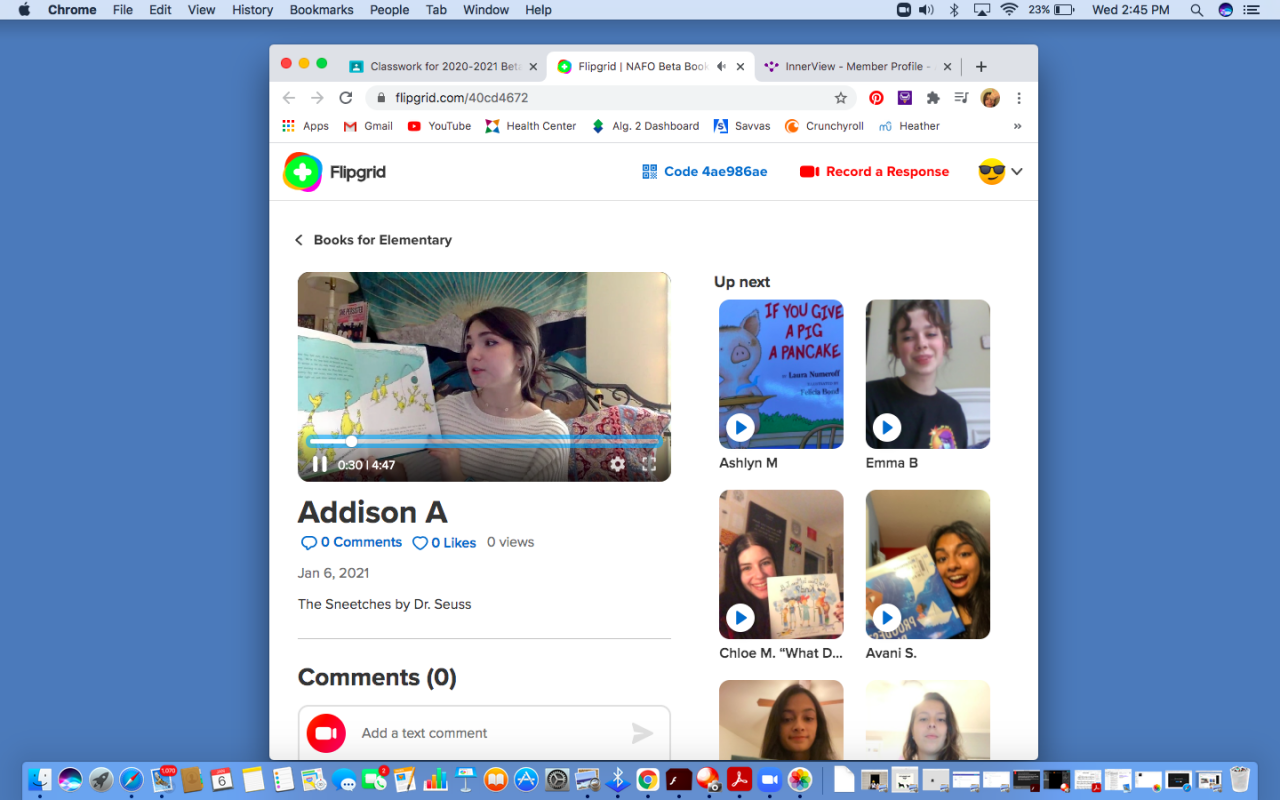Show more bookmarks with the chevron
The height and width of the screenshot is (800, 1280).
[x=1018, y=126]
